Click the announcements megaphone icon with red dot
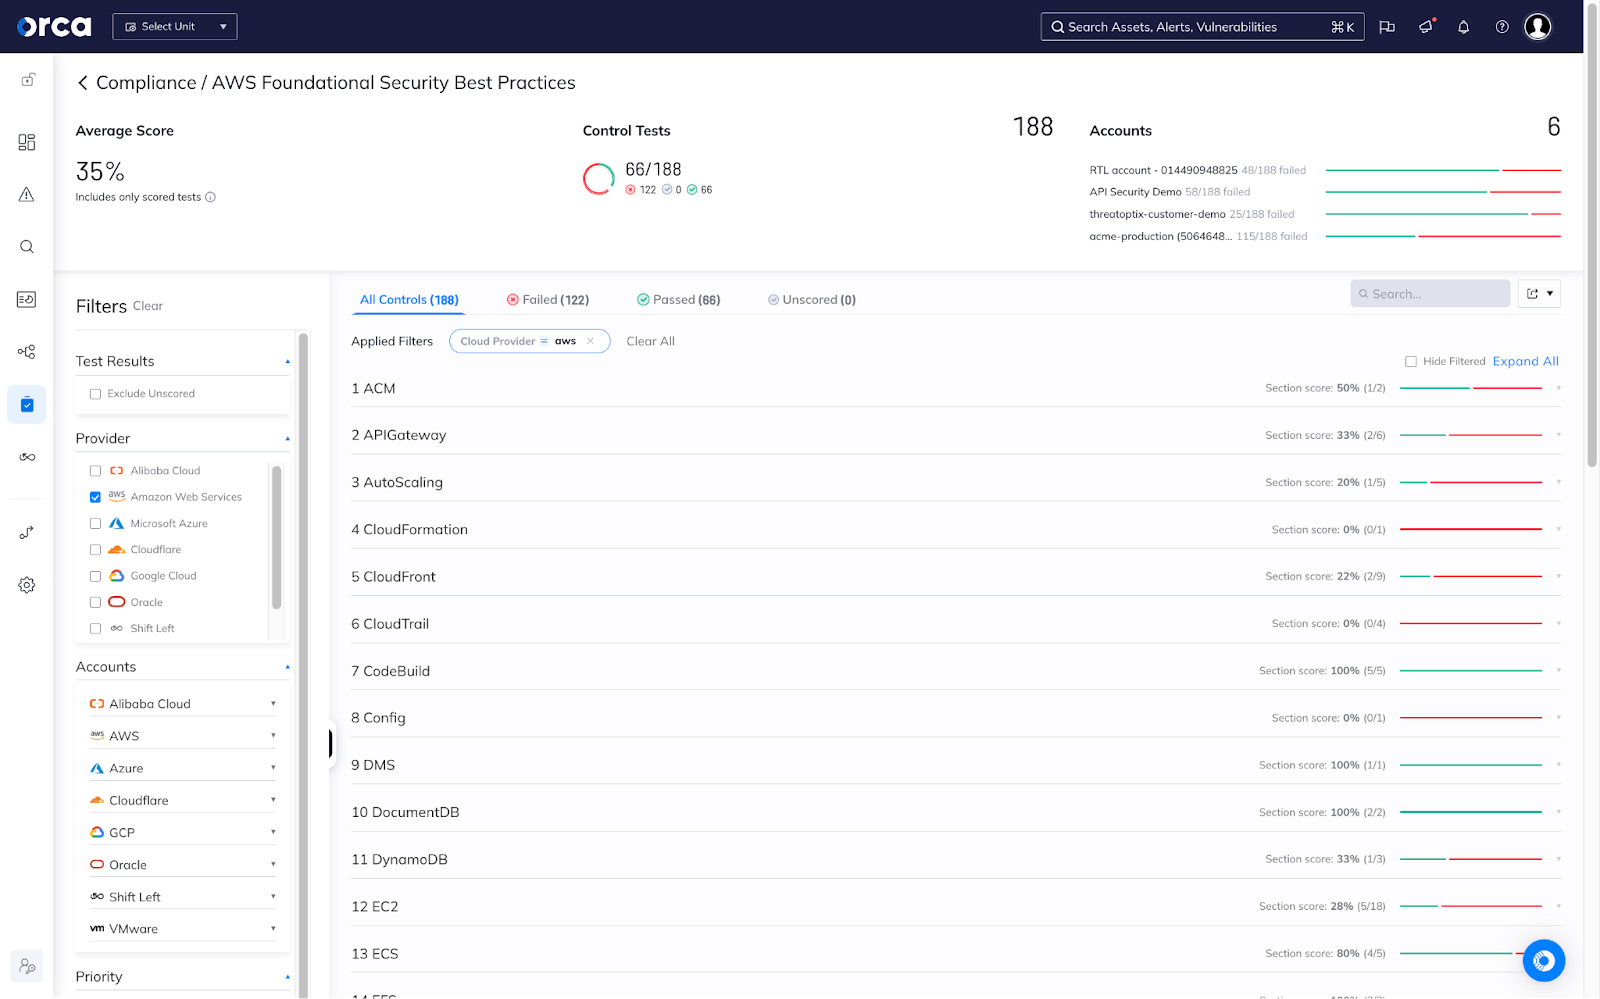The height and width of the screenshot is (999, 1600). (x=1425, y=26)
